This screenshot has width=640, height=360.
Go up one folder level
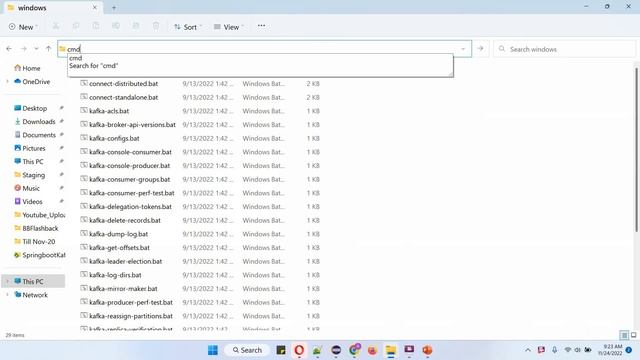[49, 49]
